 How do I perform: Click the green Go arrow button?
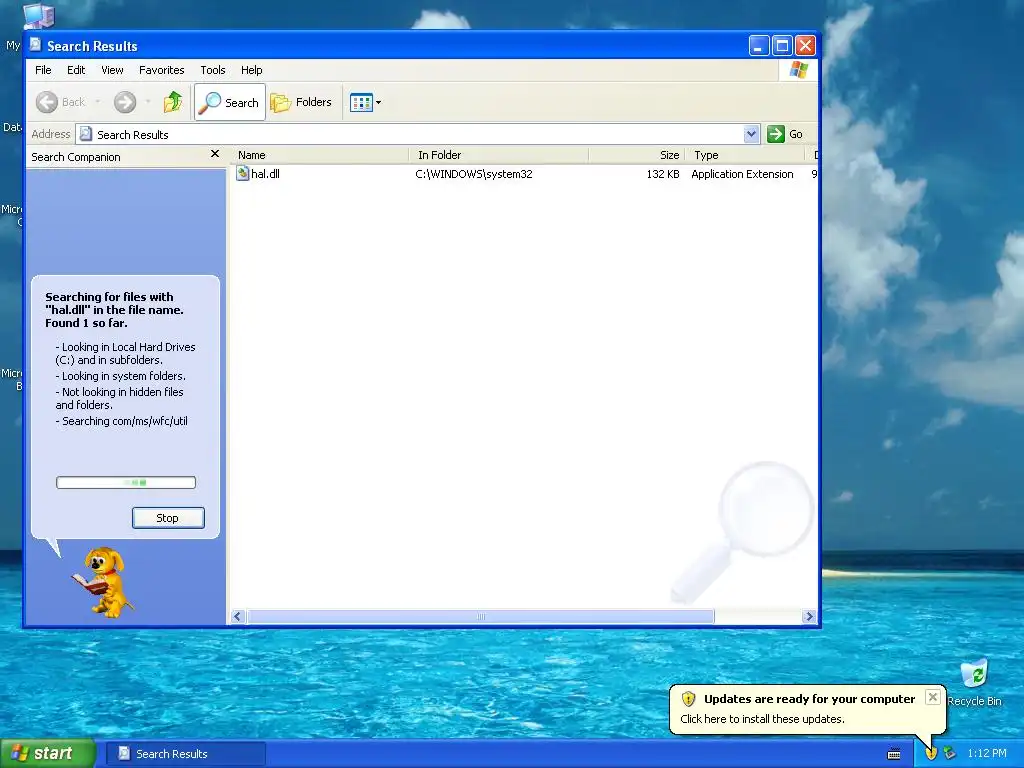tap(775, 134)
